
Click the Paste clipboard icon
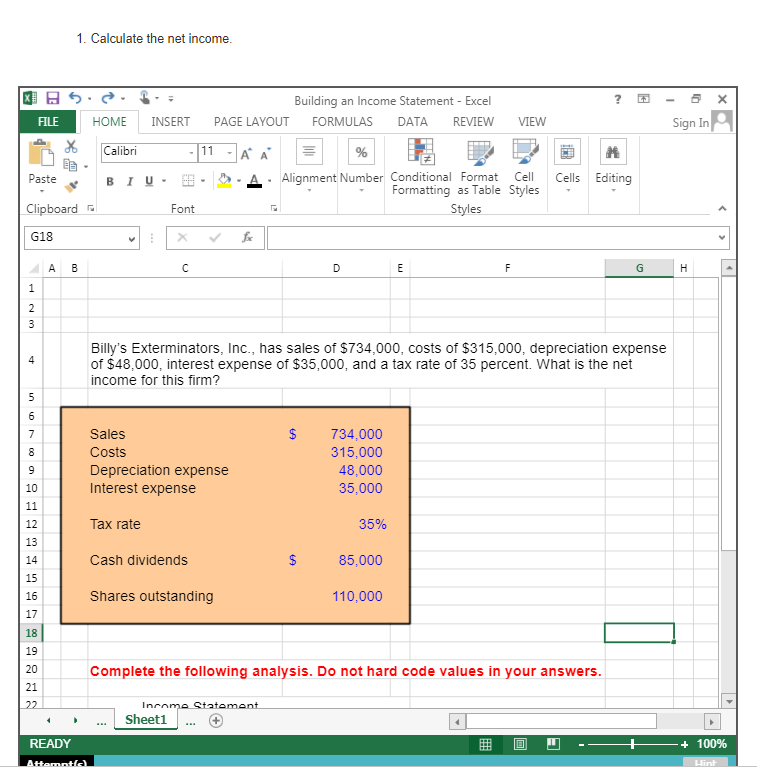42,153
